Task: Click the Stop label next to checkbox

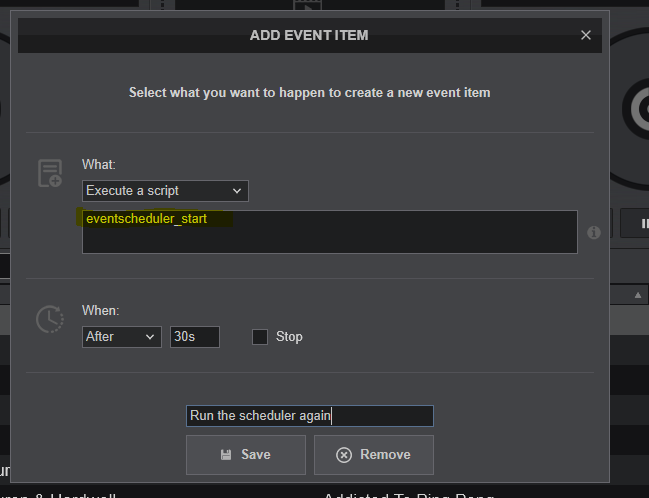Action: (289, 337)
